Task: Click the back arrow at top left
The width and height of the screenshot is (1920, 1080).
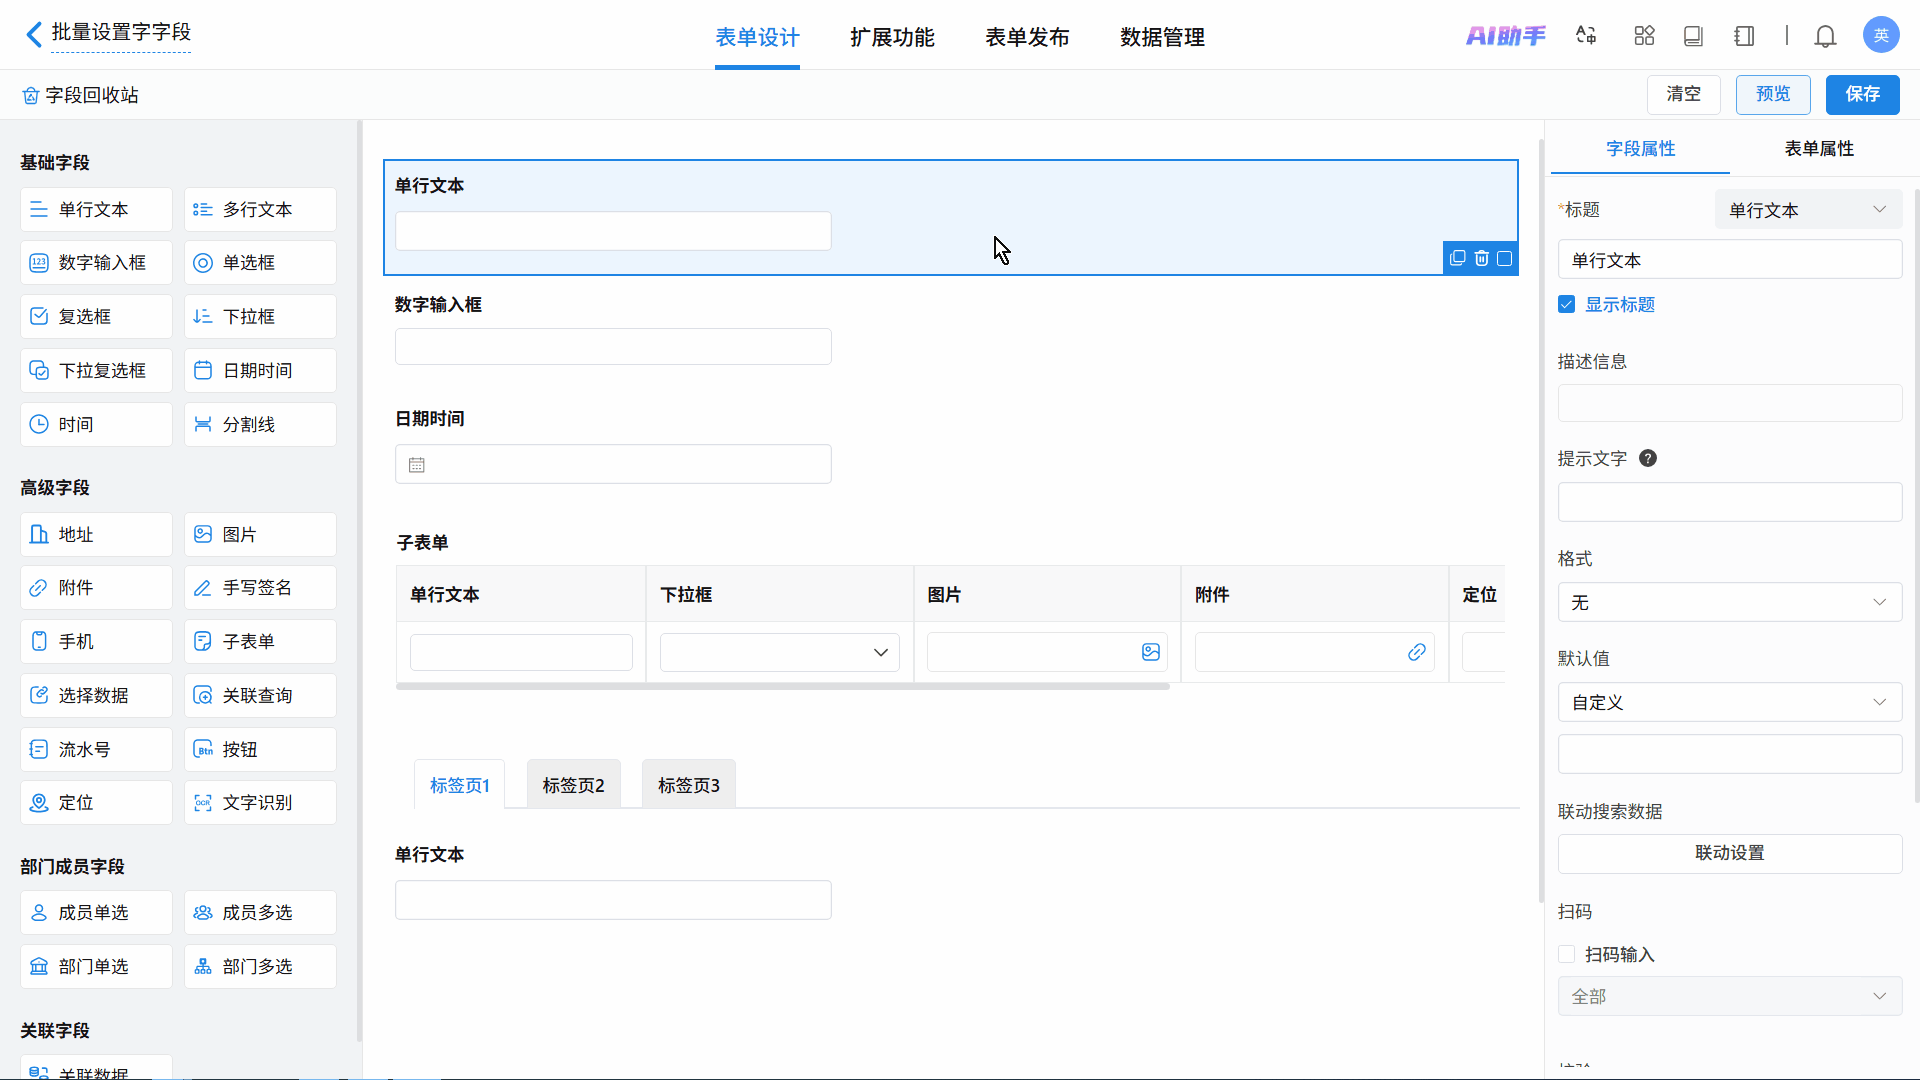Action: 34,34
